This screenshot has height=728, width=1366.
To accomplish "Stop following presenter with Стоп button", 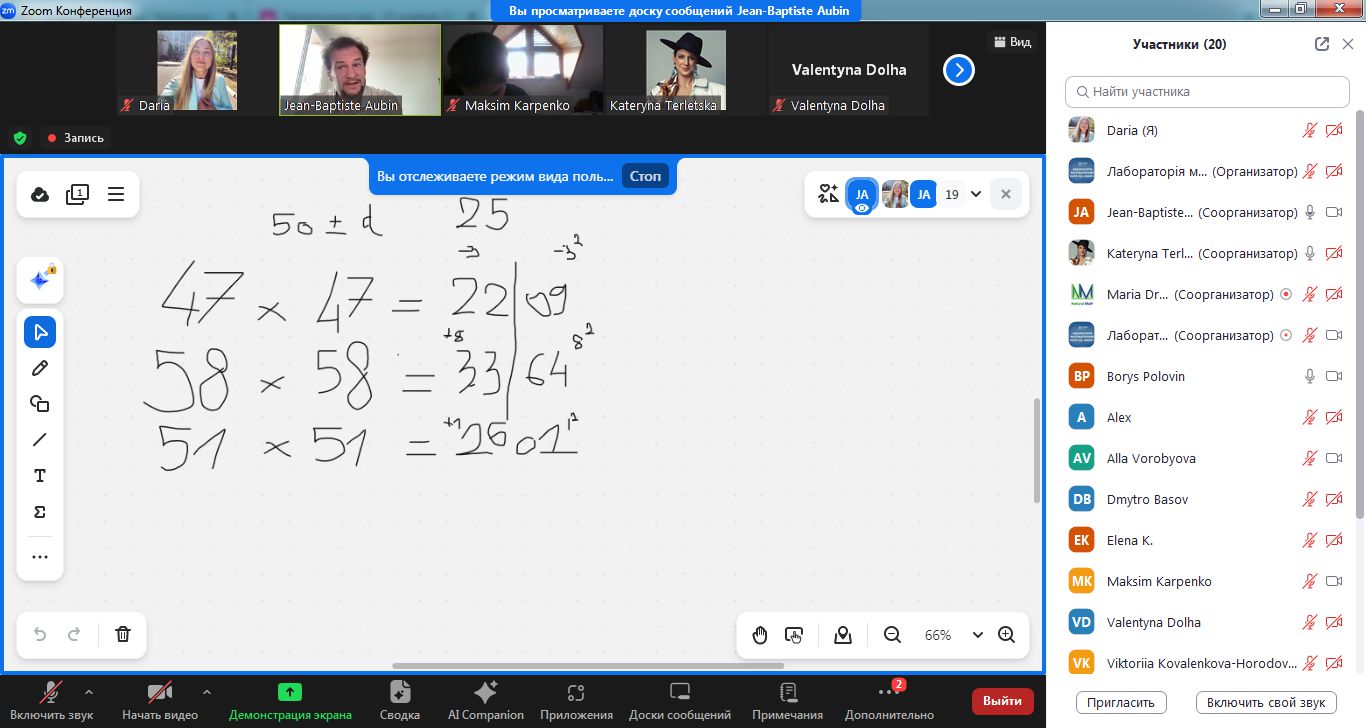I will pyautogui.click(x=645, y=176).
